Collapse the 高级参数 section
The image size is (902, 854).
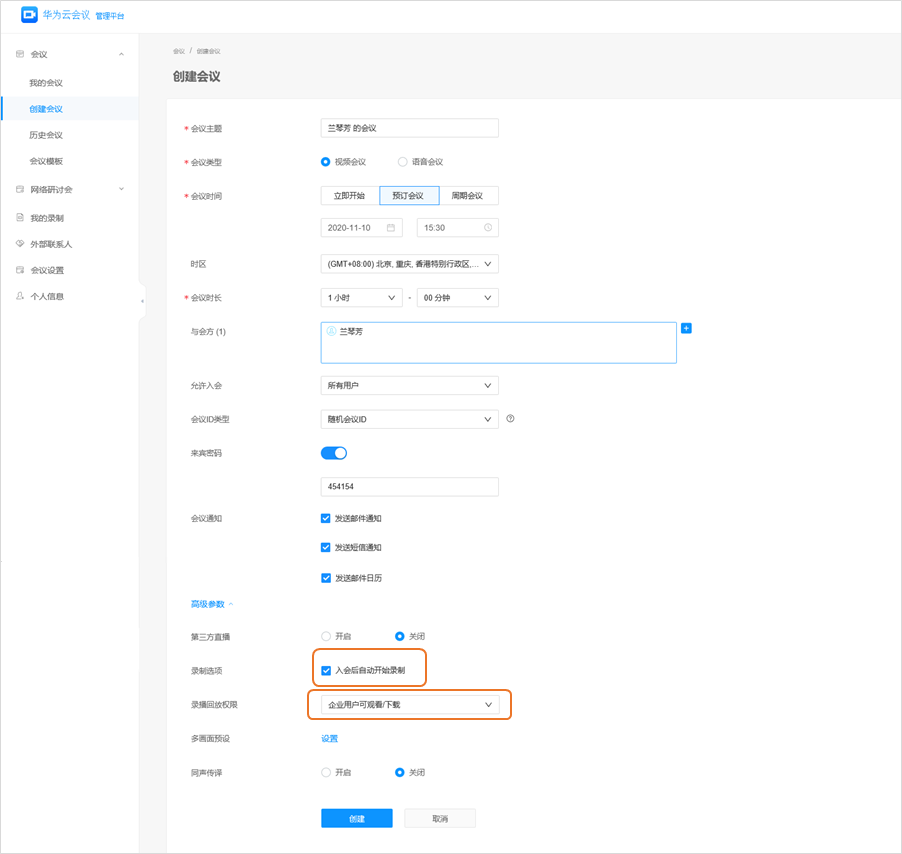click(212, 604)
